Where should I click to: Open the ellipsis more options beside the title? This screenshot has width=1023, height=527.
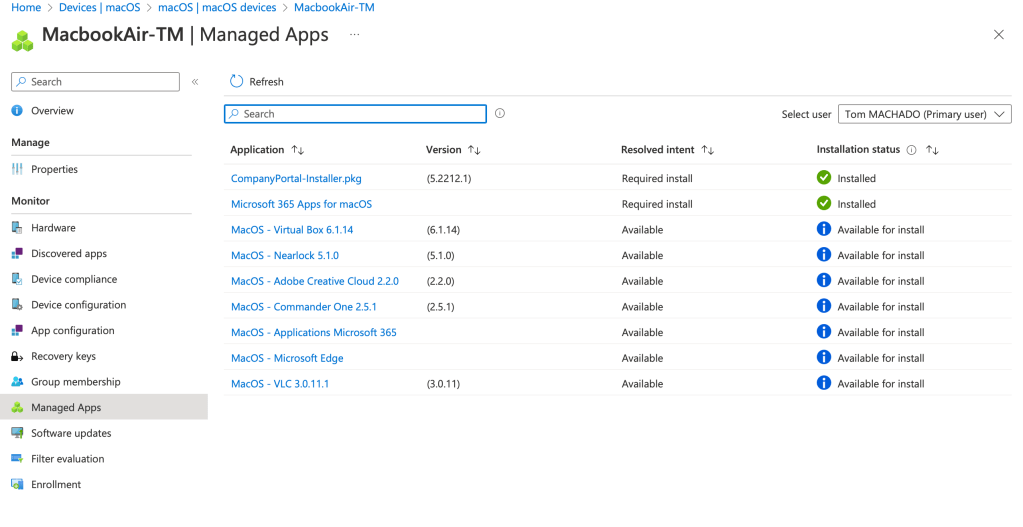(x=352, y=35)
